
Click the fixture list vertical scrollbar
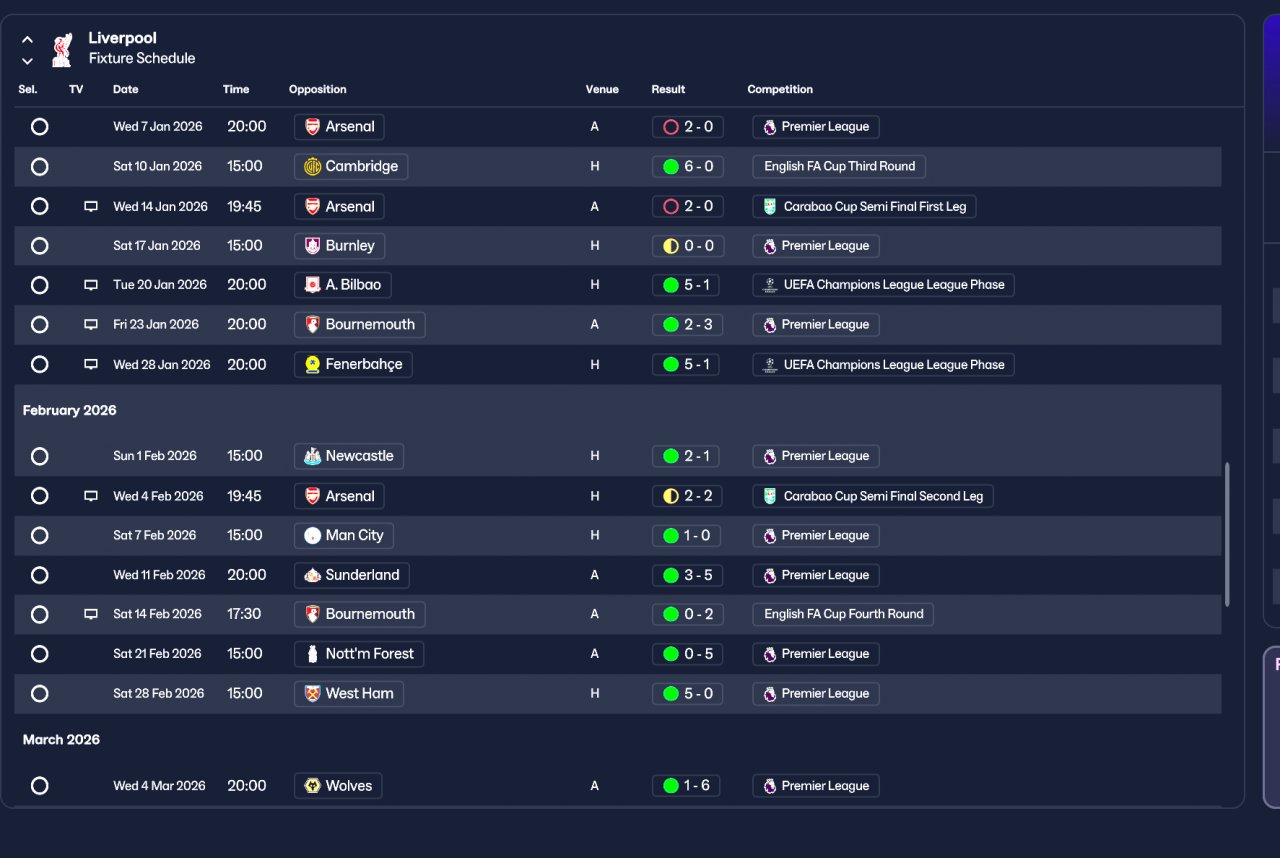point(1227,533)
